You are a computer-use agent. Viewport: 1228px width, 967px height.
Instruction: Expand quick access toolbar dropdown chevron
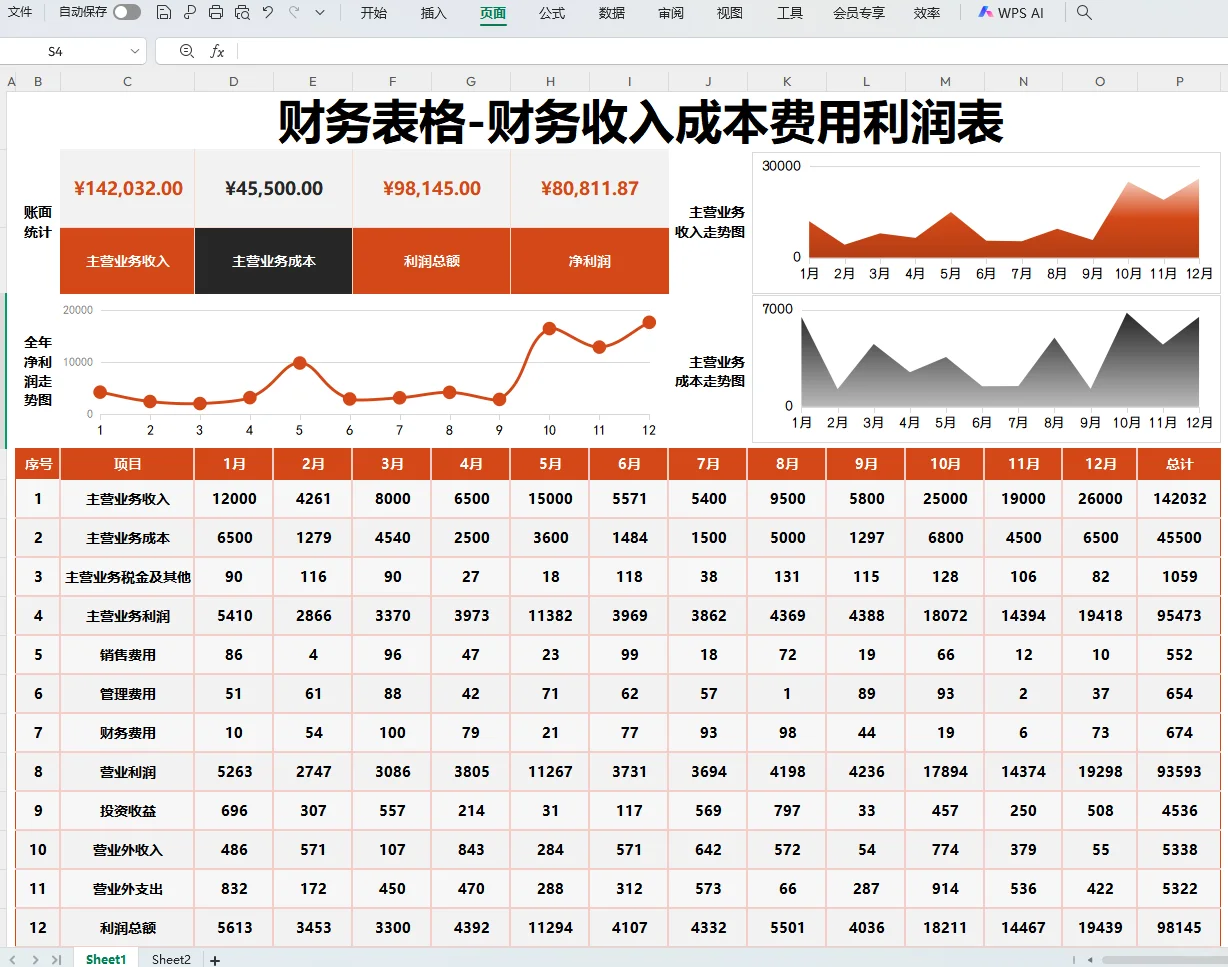coord(320,13)
